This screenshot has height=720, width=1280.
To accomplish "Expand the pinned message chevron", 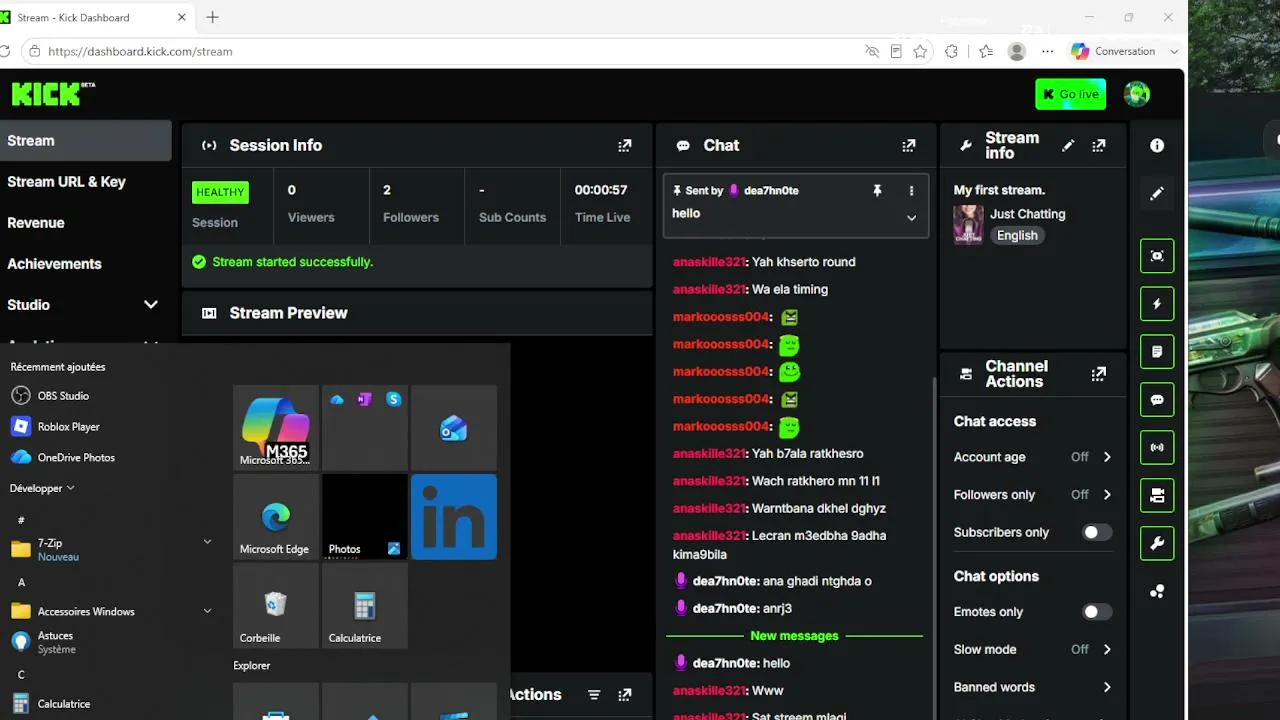I will [x=911, y=217].
